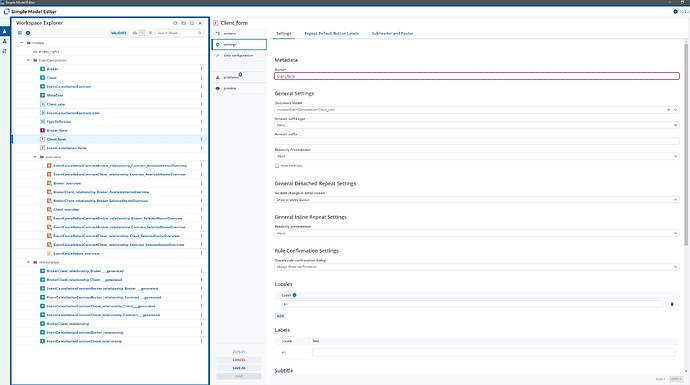The width and height of the screenshot is (690, 385).
Task: Click into the Name input field
Action: pos(477,76)
